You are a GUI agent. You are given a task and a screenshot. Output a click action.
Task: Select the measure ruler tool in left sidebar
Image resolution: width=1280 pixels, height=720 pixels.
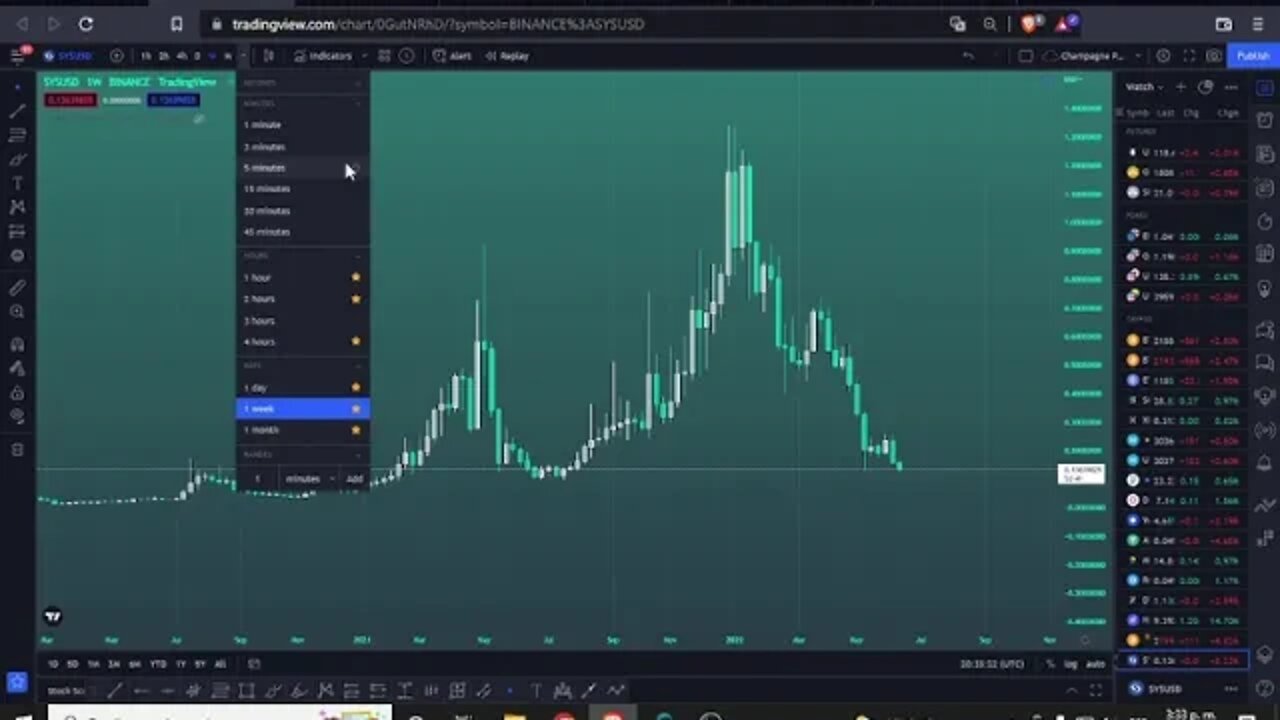(17, 288)
